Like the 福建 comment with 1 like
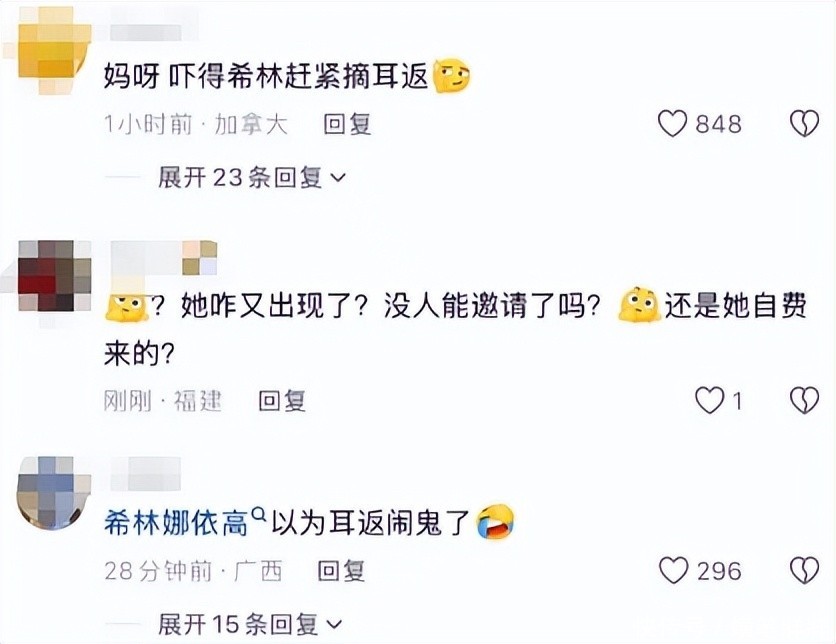 click(x=710, y=400)
